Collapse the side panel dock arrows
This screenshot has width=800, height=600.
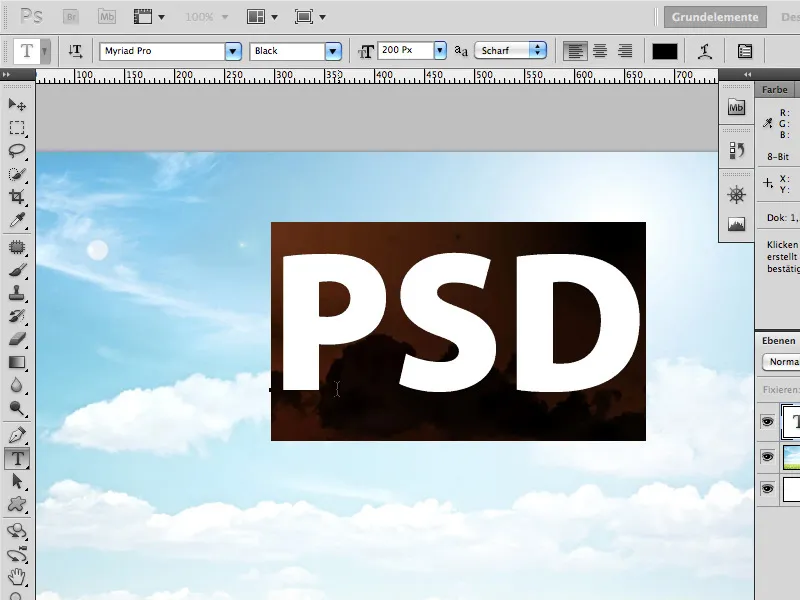(747, 74)
